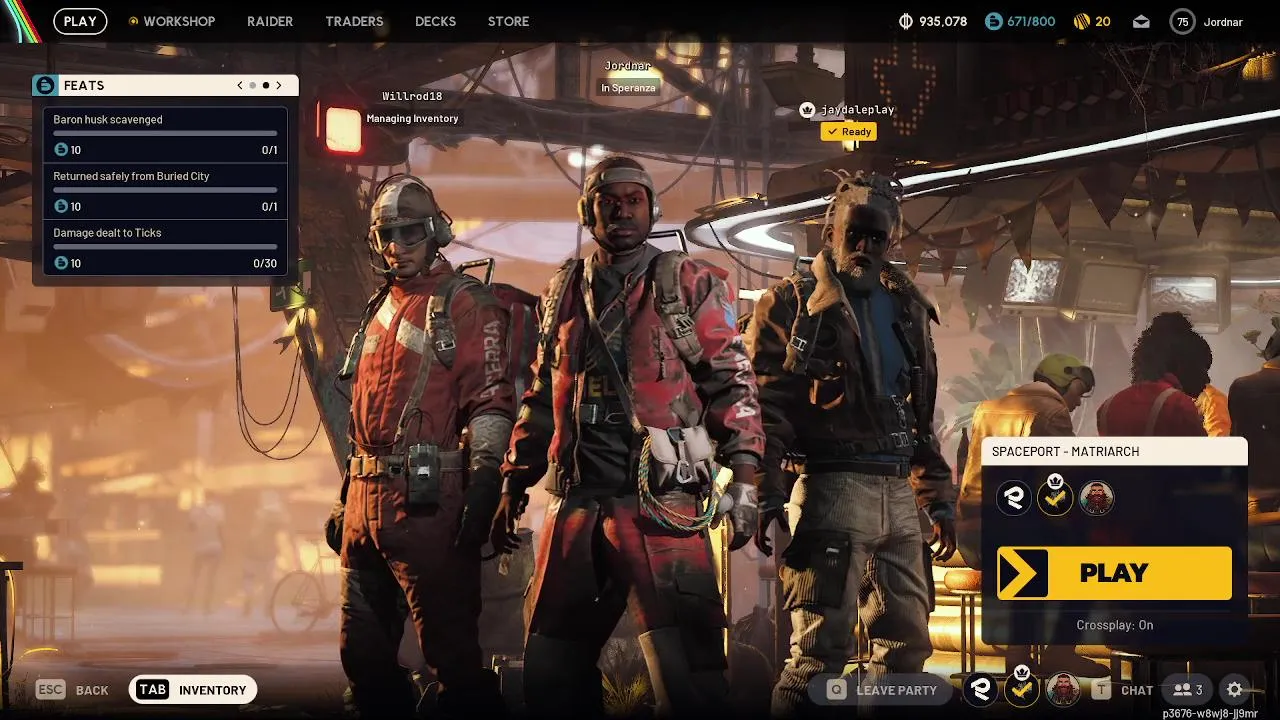Click the first party icon in bottom bar

click(981, 689)
